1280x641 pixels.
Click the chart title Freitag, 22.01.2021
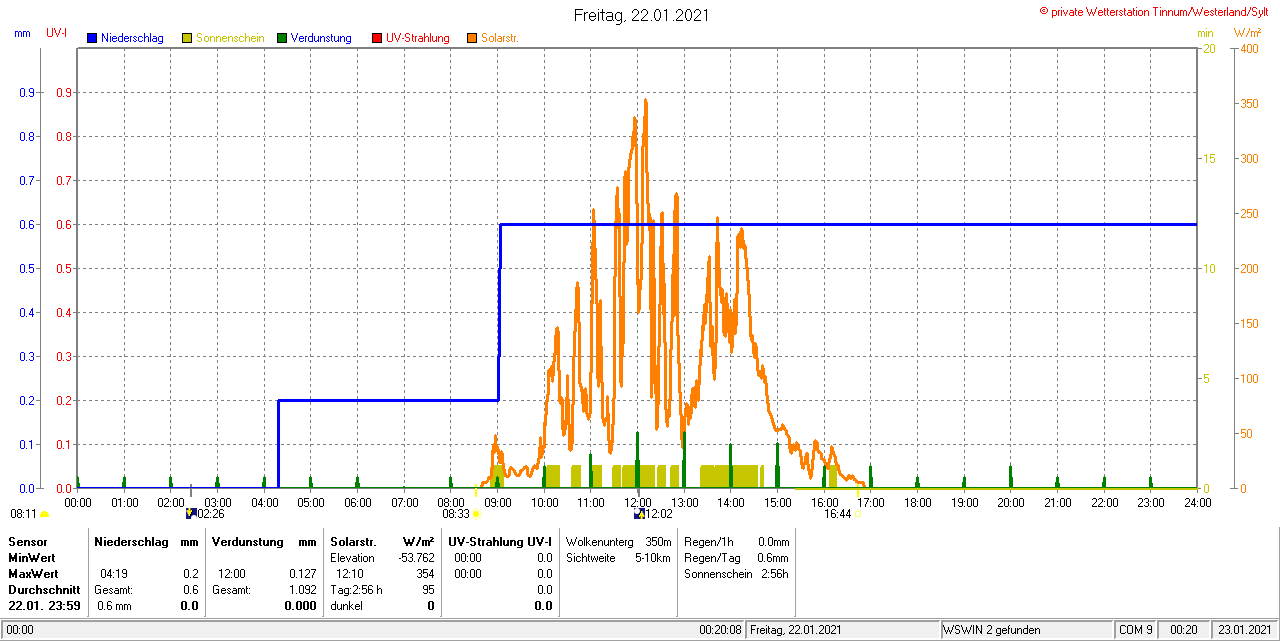(643, 16)
